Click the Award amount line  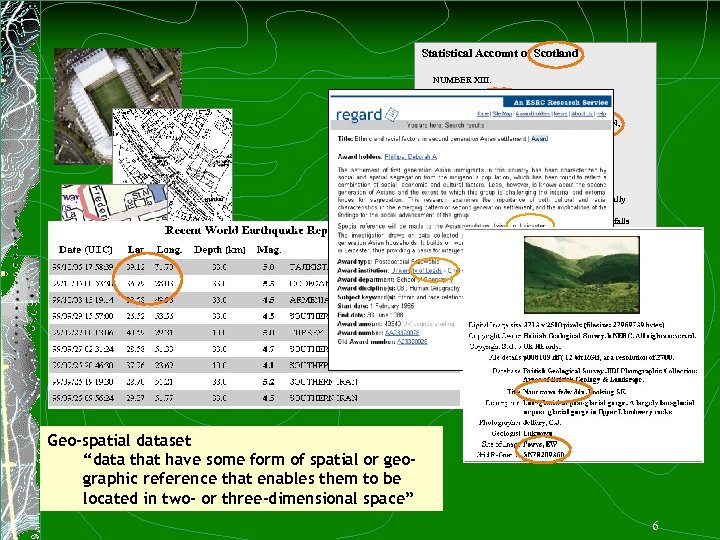396,324
